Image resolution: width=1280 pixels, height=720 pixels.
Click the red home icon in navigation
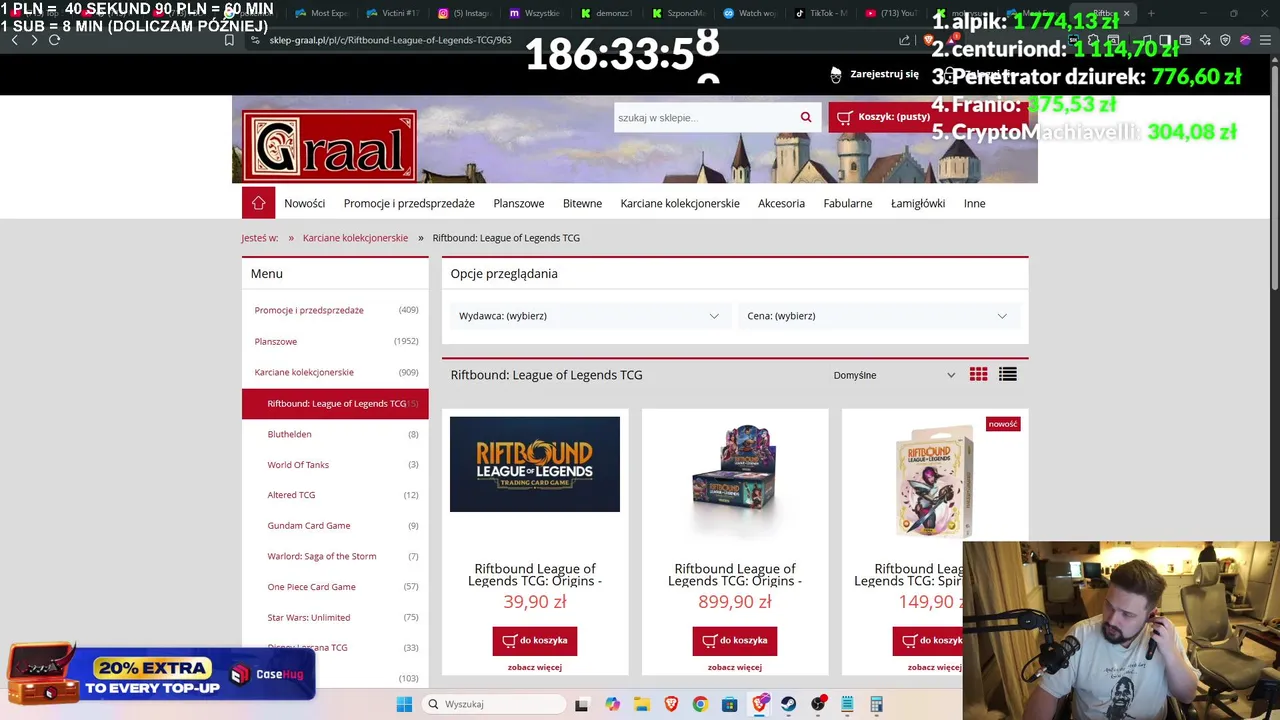point(258,203)
